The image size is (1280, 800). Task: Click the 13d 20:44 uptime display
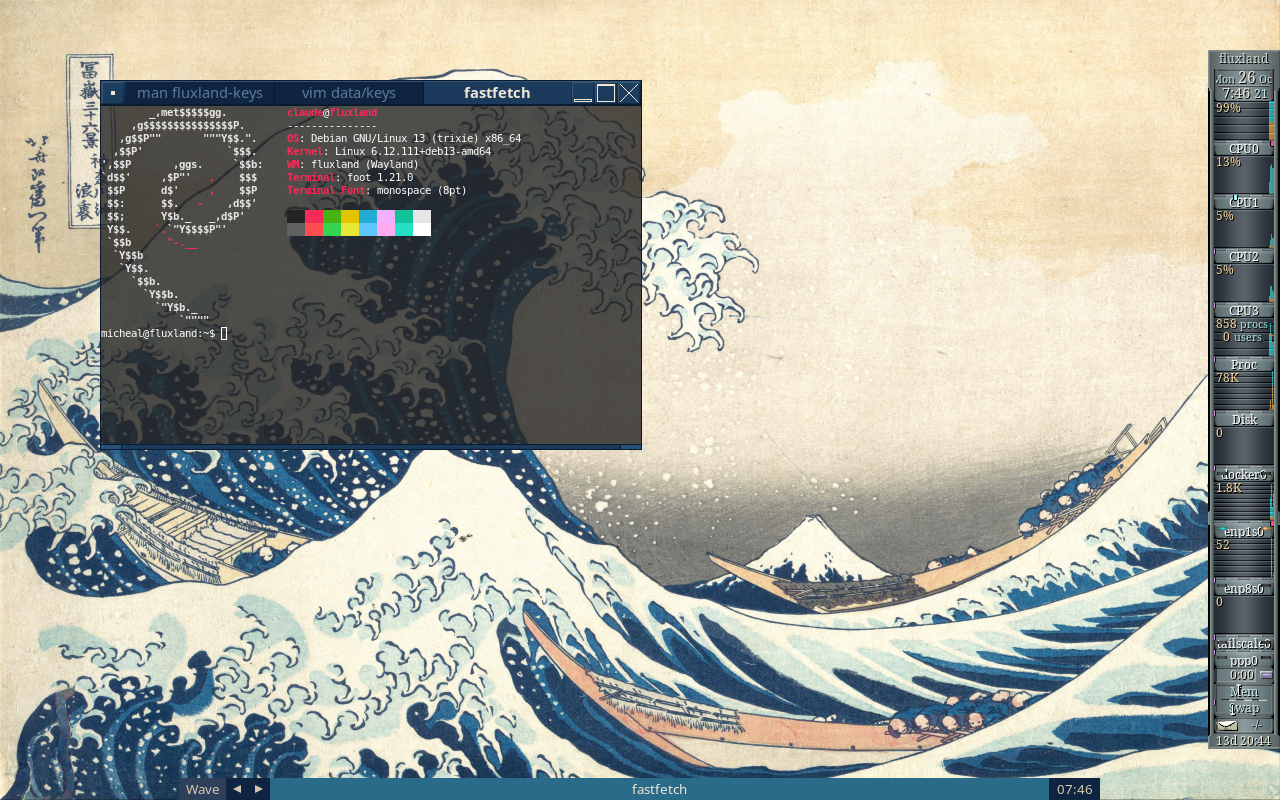pos(1244,741)
